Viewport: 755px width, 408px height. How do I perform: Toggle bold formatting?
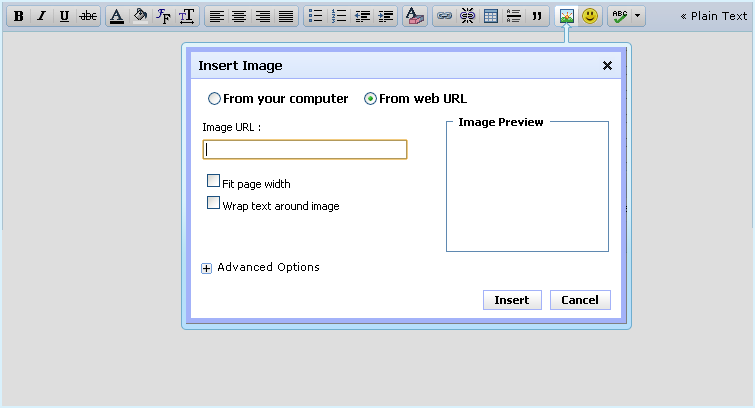[x=18, y=16]
